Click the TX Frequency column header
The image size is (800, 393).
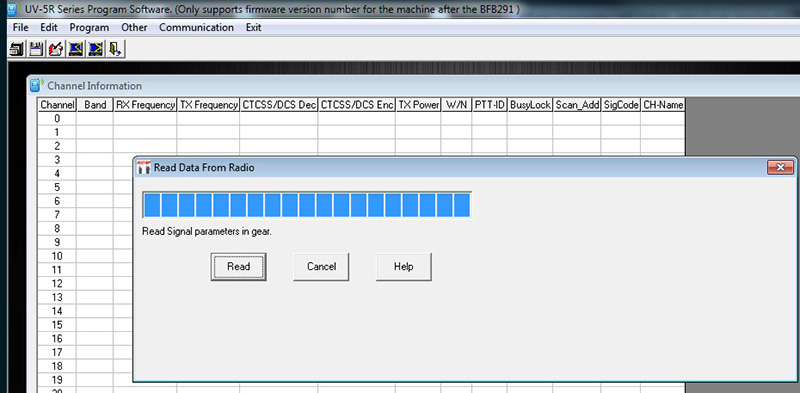(x=209, y=105)
